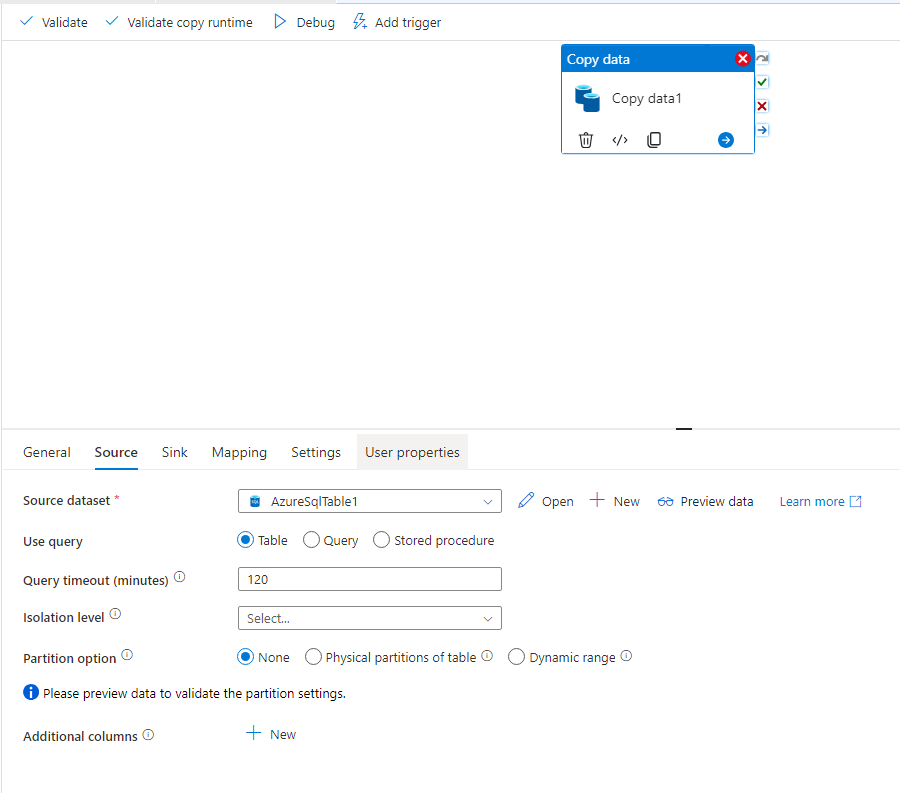900x793 pixels.
Task: Click the Debug play icon
Action: point(282,21)
